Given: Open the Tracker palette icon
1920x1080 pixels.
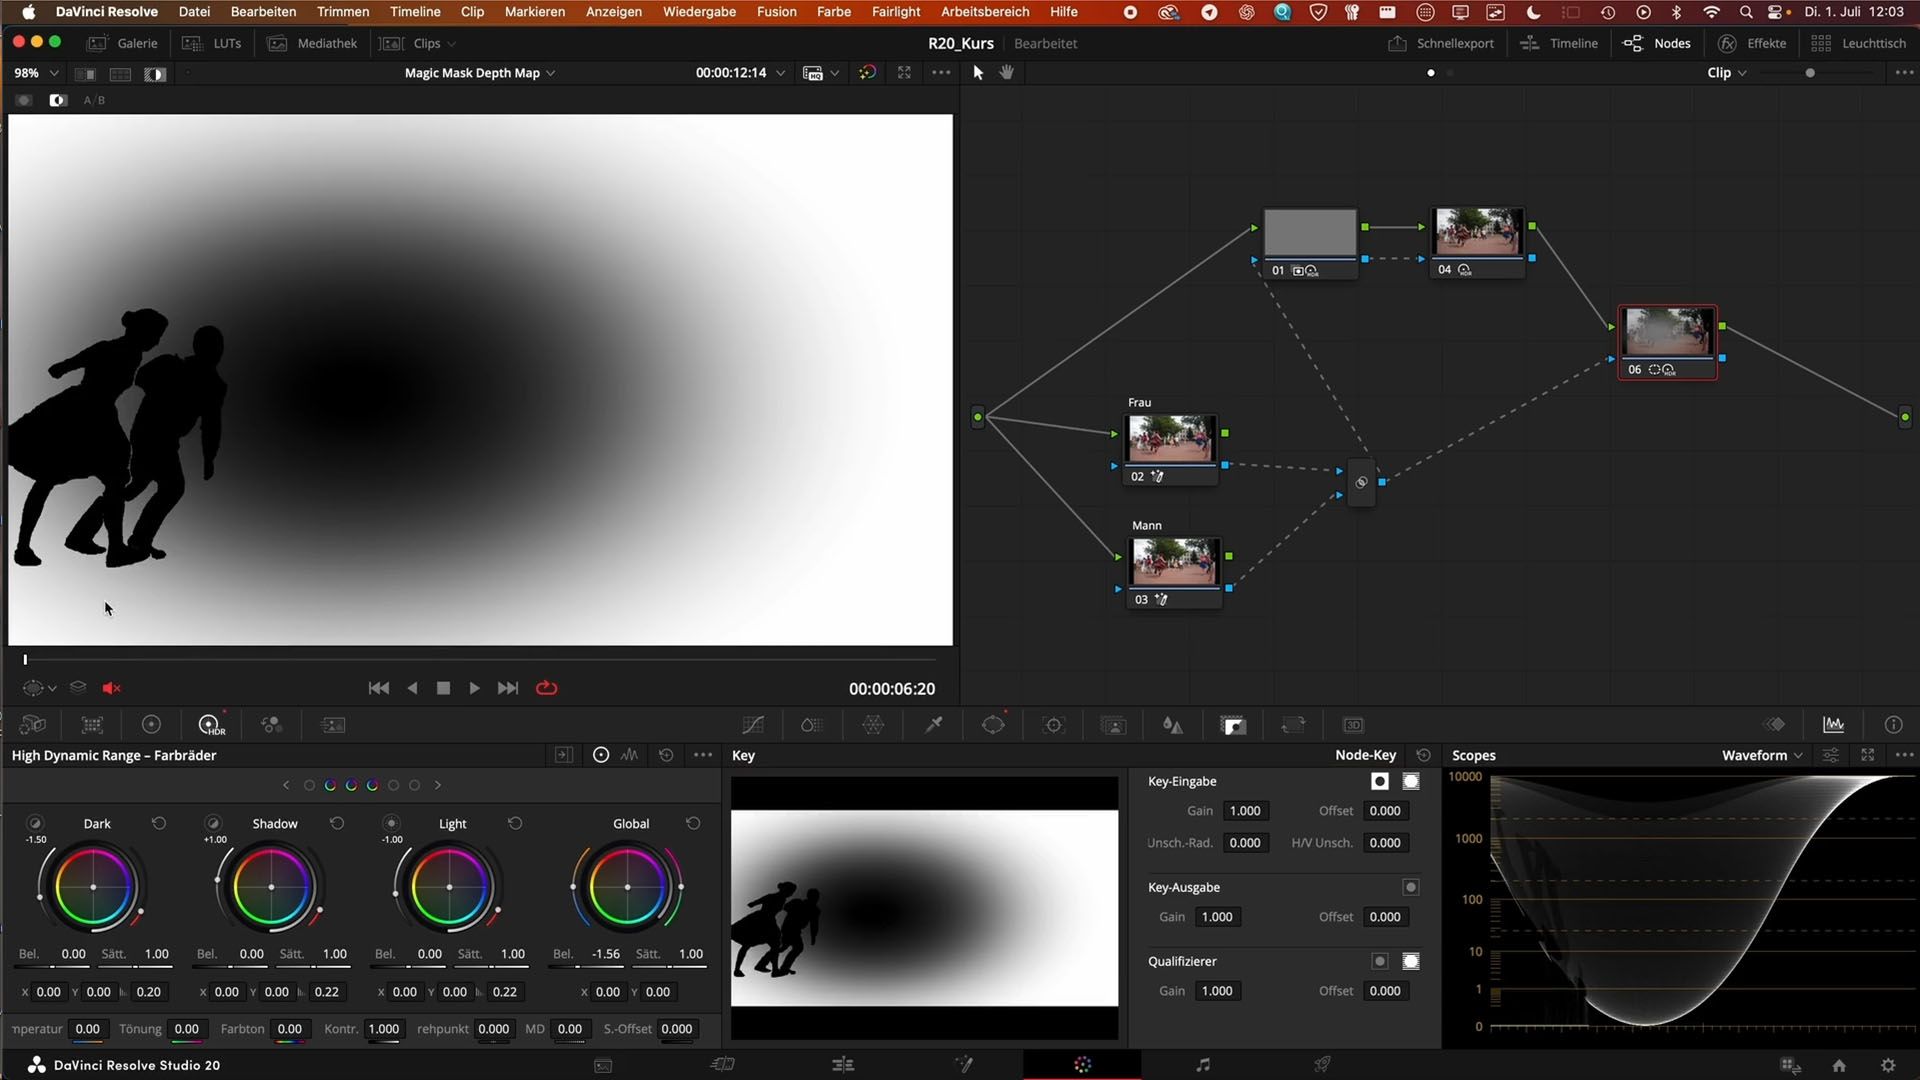Looking at the screenshot, I should click(1053, 725).
